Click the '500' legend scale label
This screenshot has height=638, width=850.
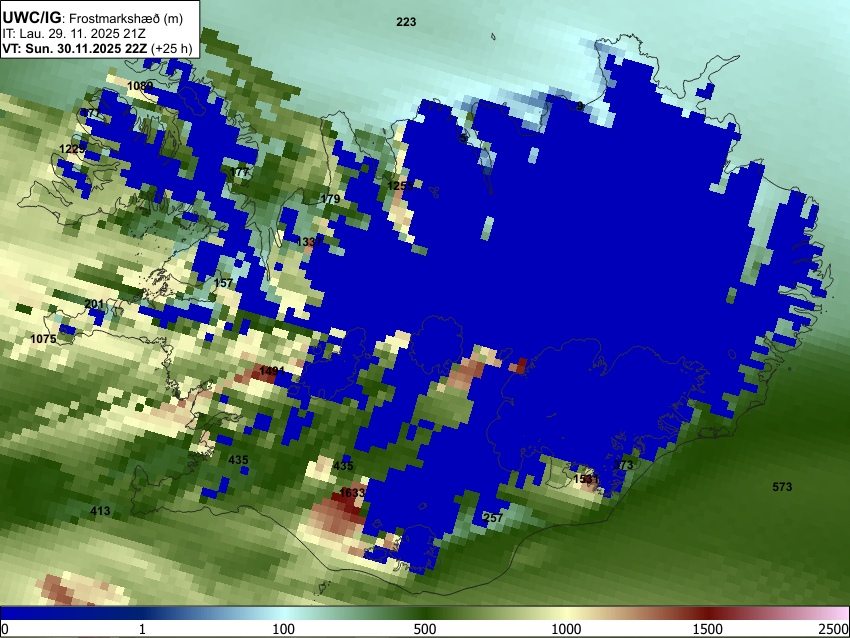(x=424, y=629)
